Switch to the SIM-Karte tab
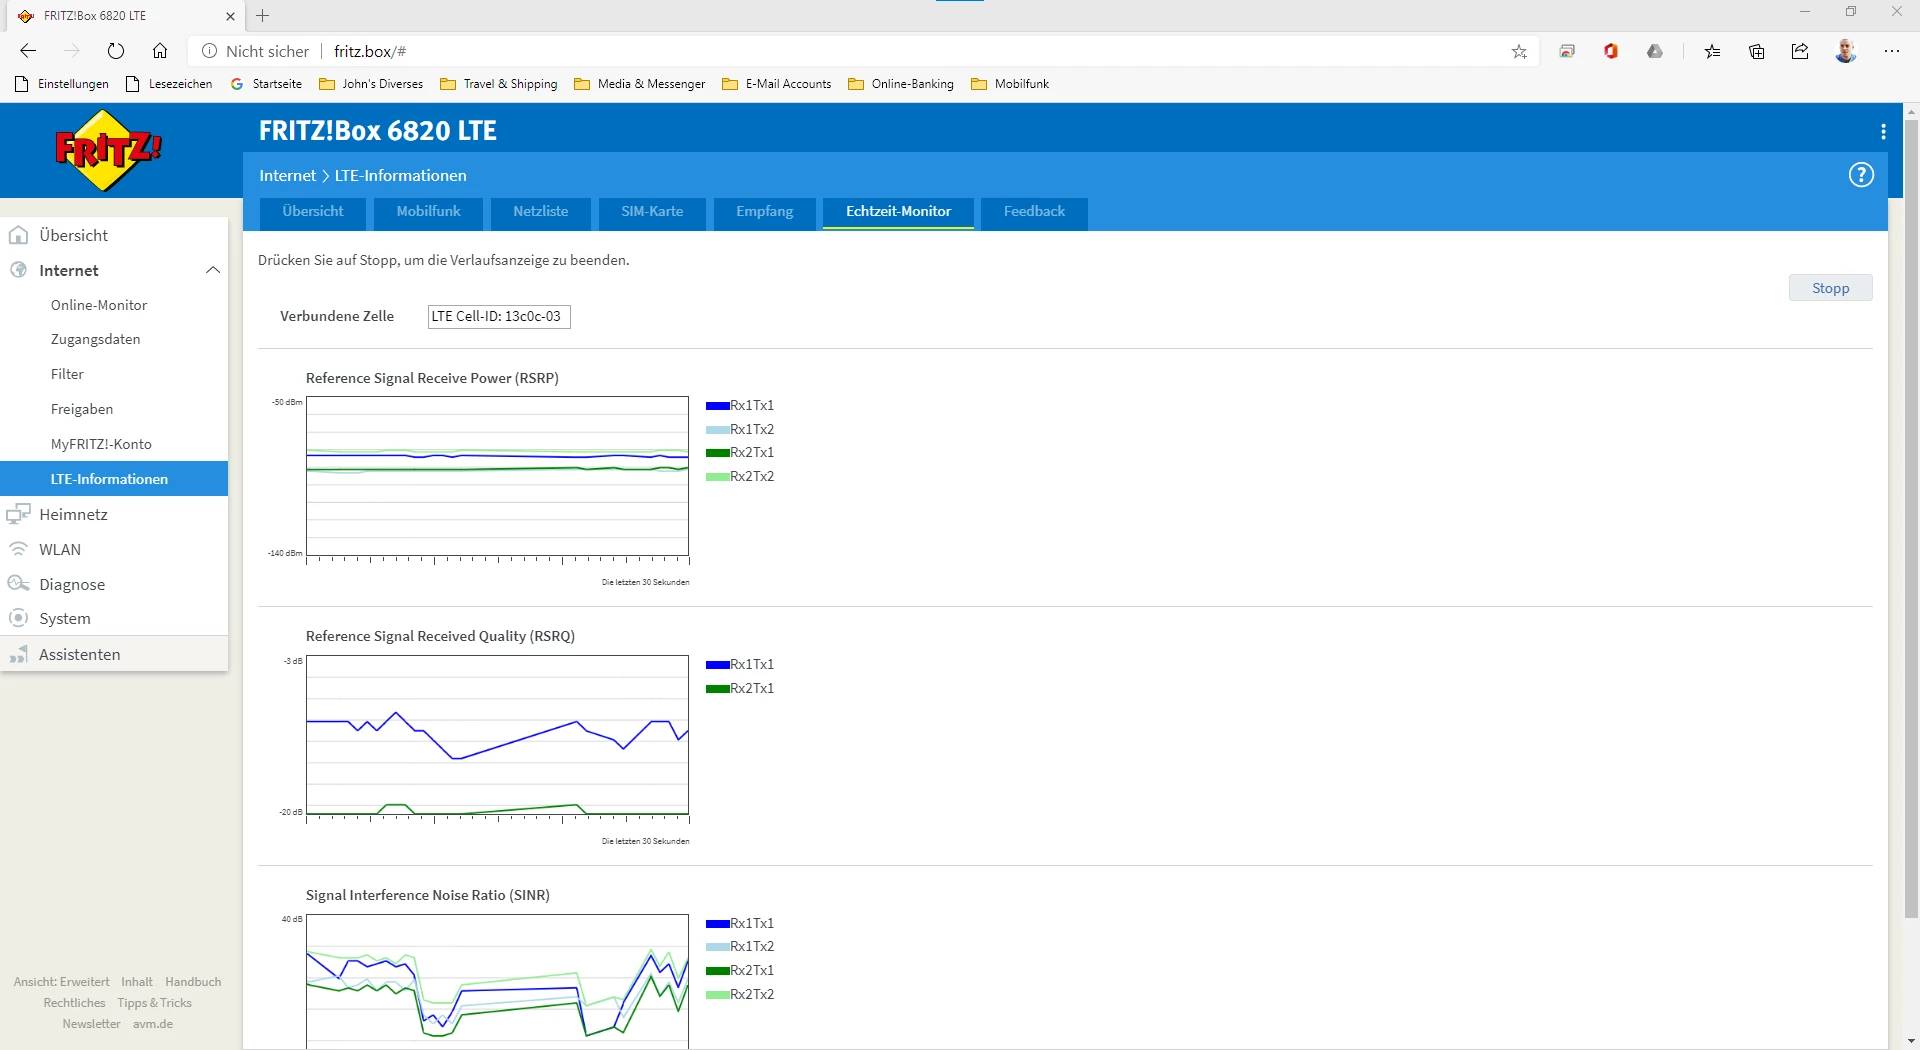 [652, 212]
